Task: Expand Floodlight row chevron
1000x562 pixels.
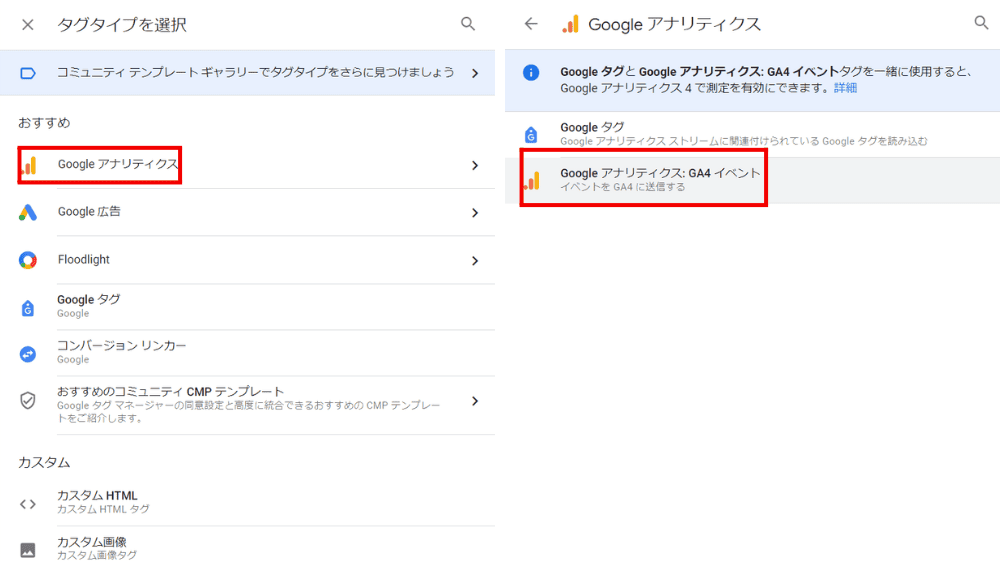Action: [x=475, y=260]
